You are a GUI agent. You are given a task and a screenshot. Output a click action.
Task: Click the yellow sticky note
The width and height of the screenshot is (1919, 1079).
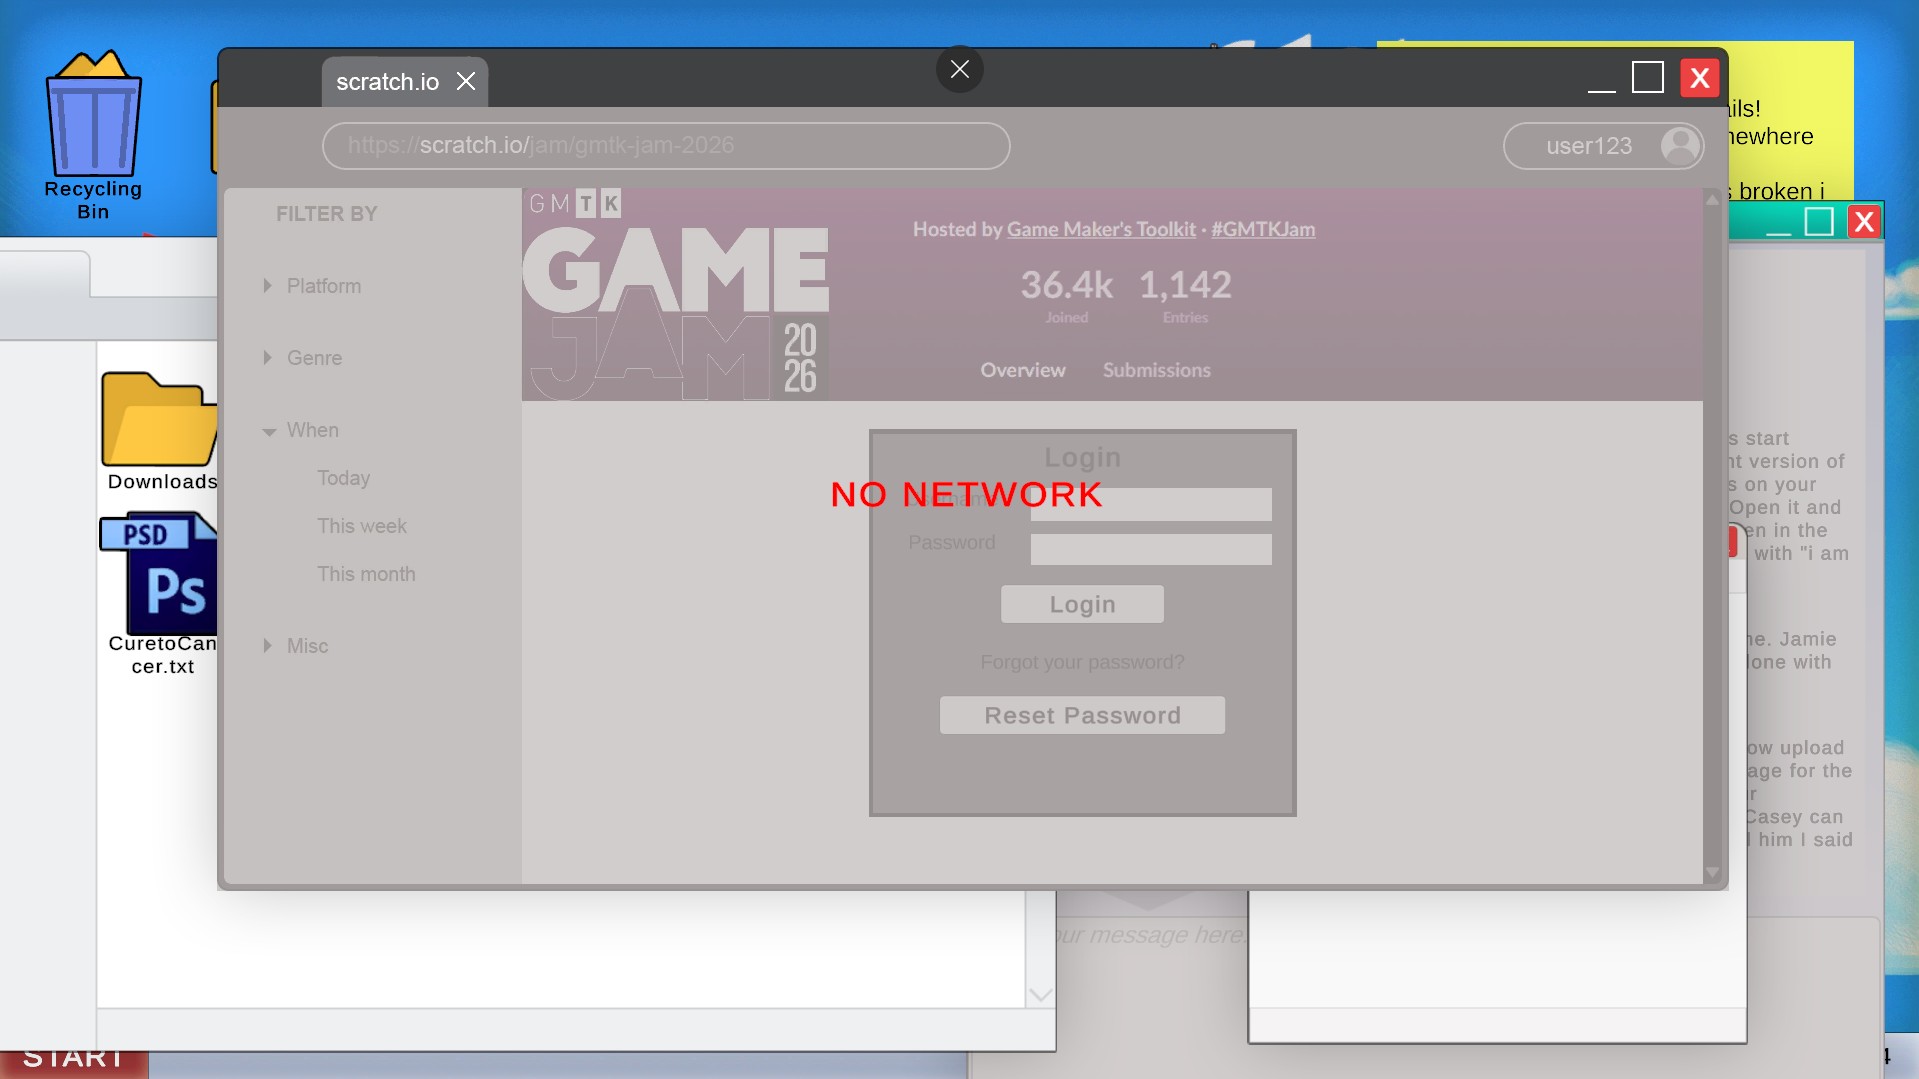click(1790, 120)
